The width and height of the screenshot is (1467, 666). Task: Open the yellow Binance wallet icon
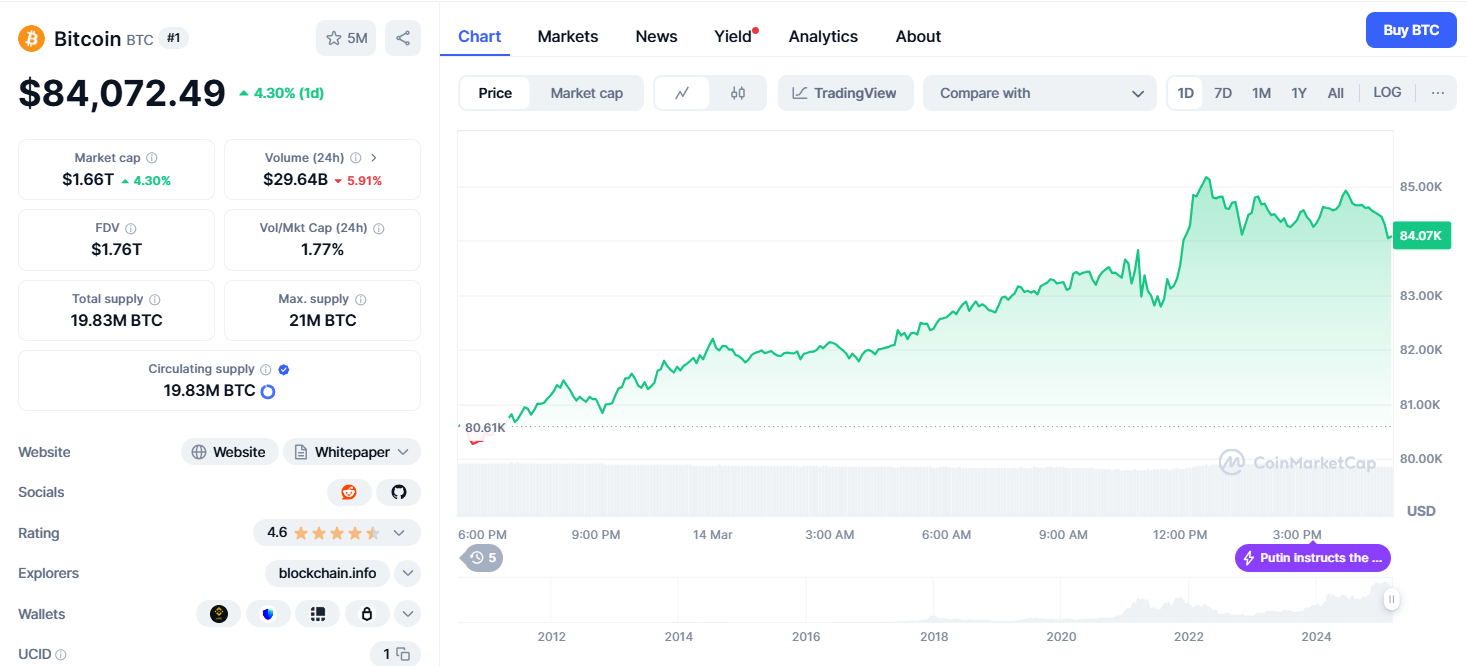click(x=219, y=614)
